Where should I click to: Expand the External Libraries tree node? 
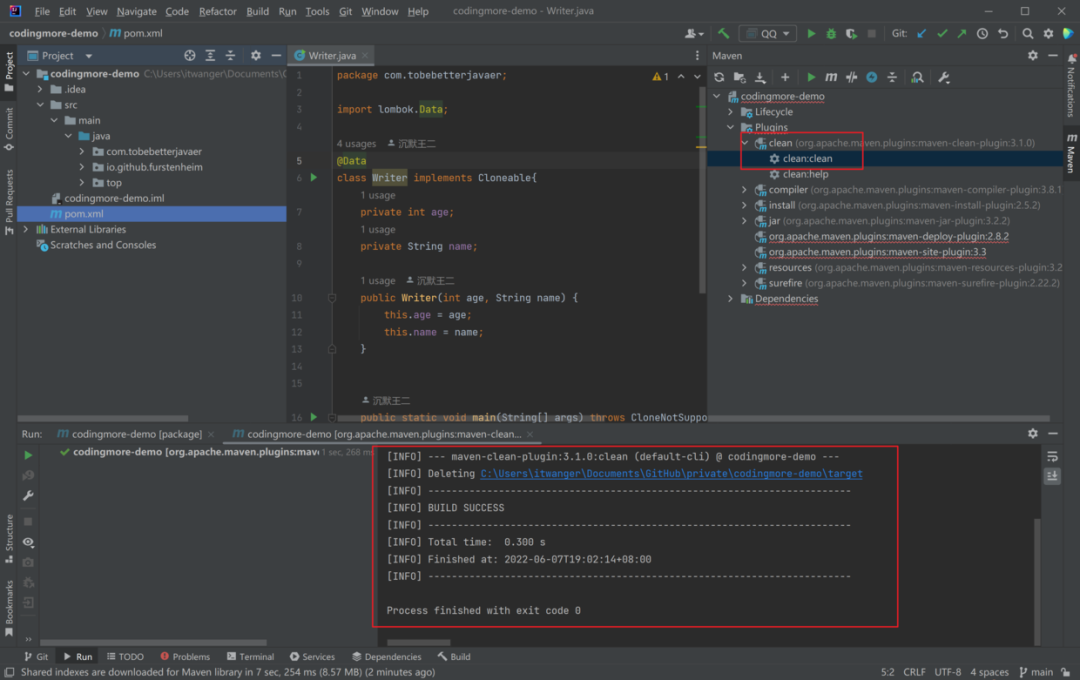(x=26, y=229)
